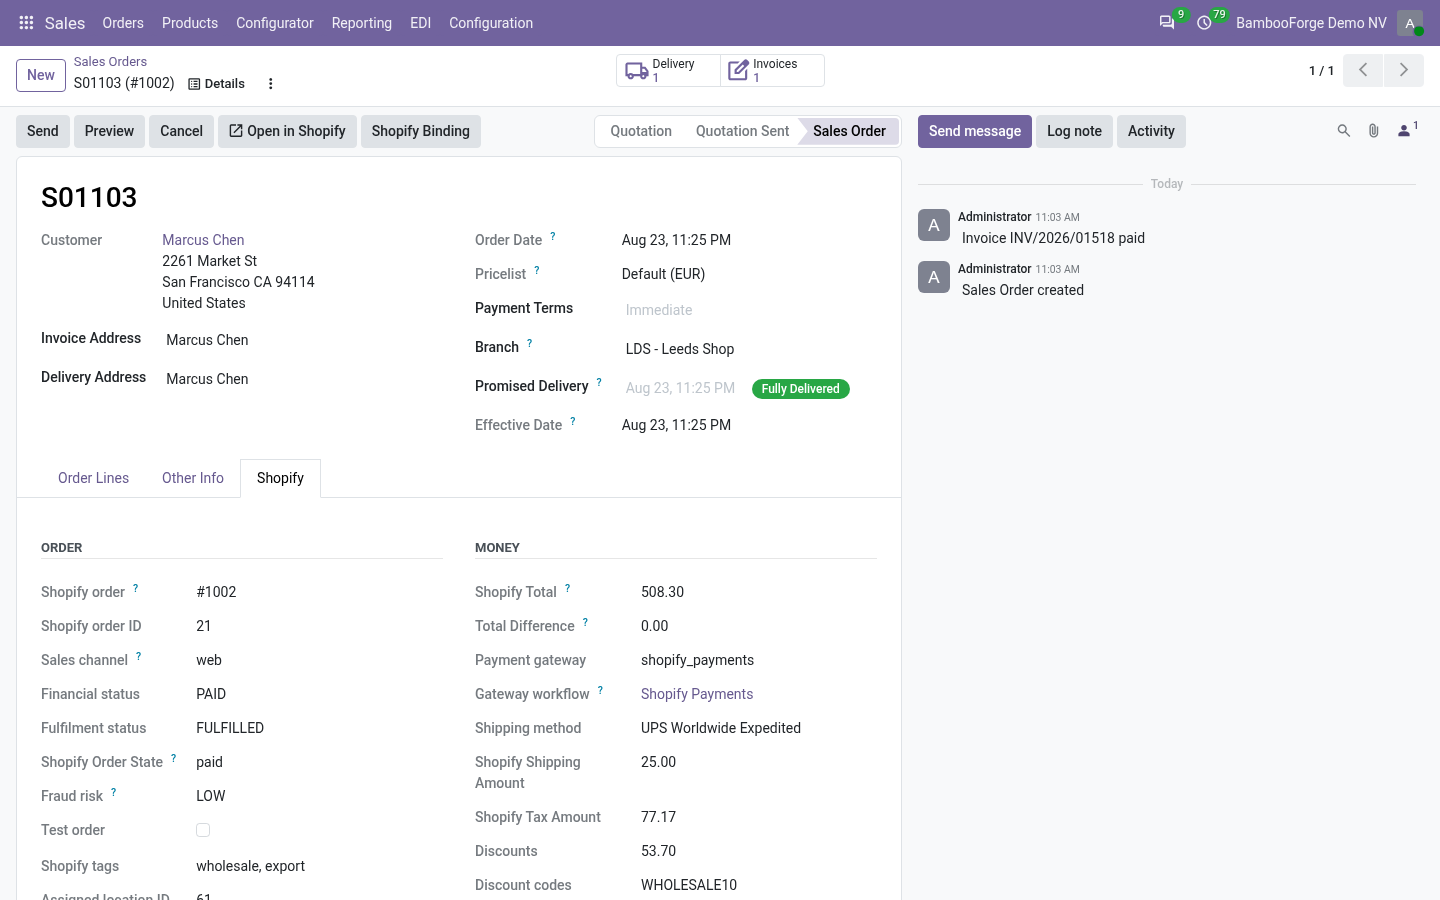This screenshot has height=900, width=1440.
Task: Switch to the Order Lines tab
Action: [94, 478]
